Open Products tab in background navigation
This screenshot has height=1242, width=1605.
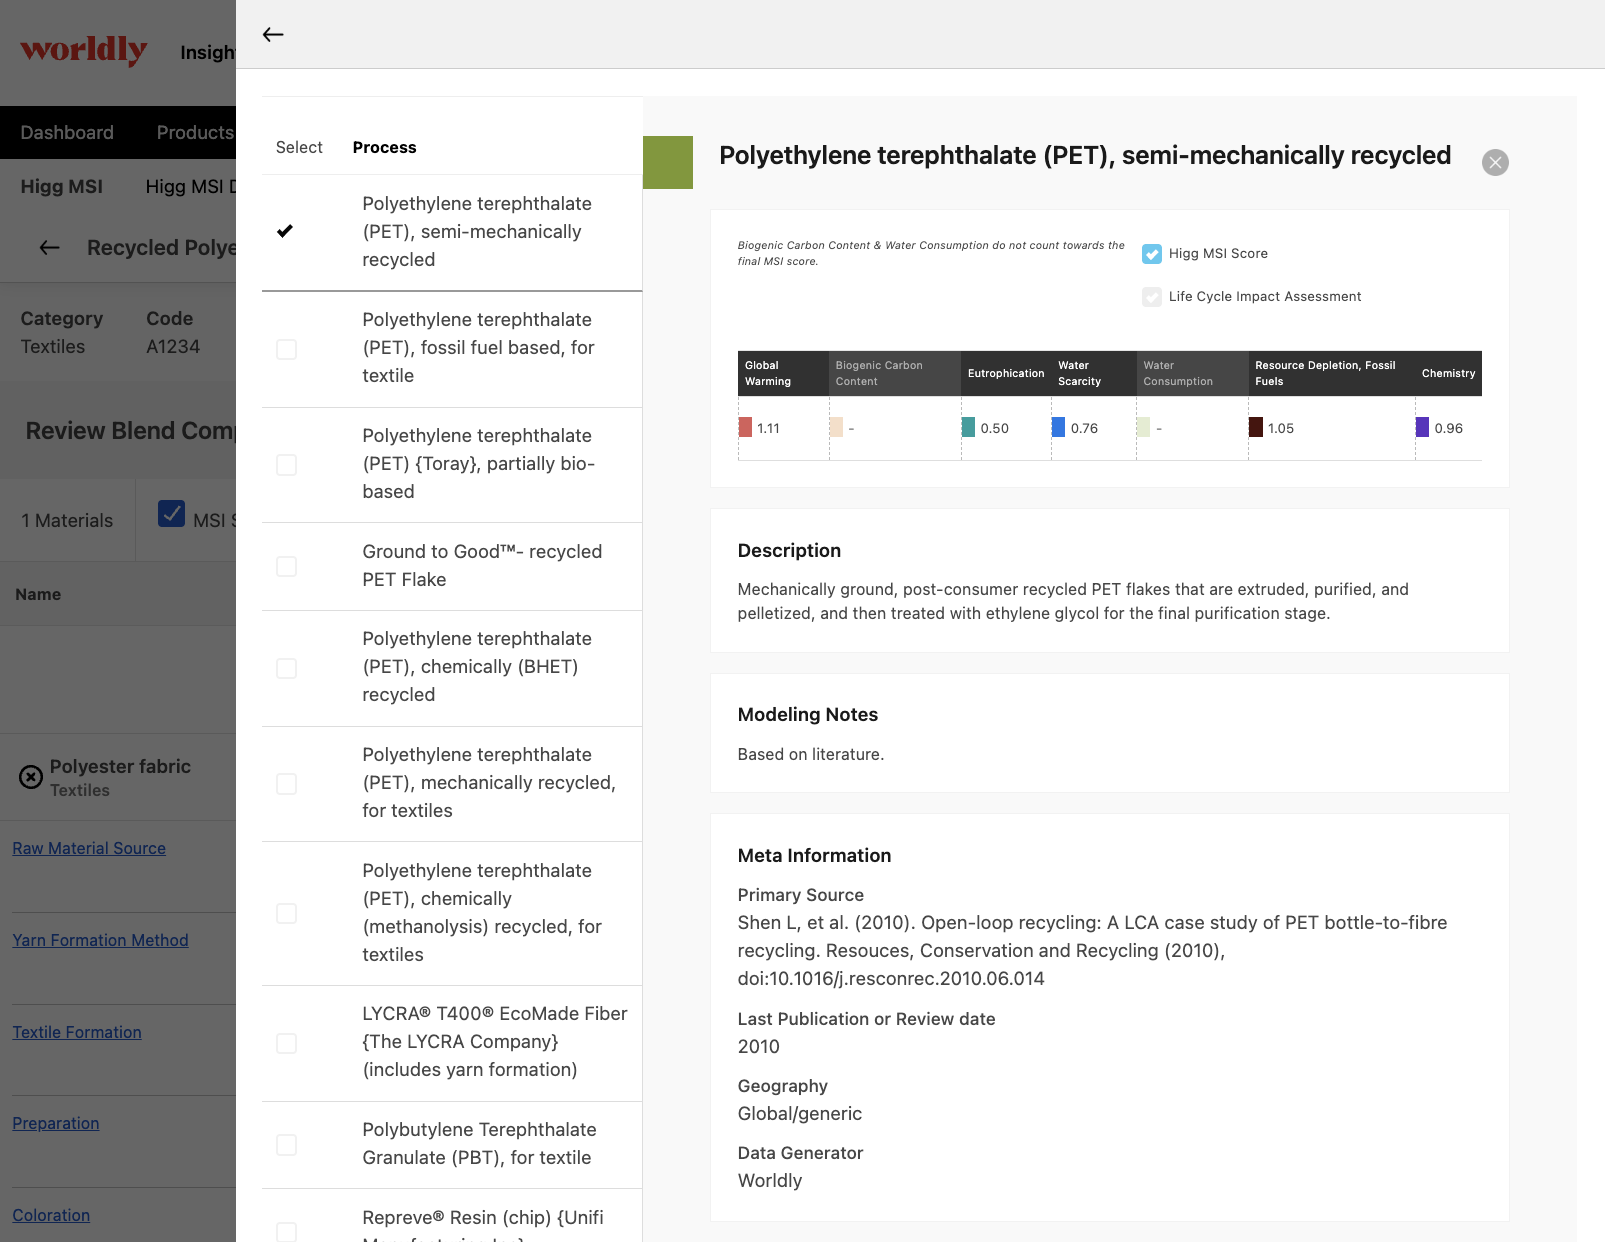pos(195,133)
